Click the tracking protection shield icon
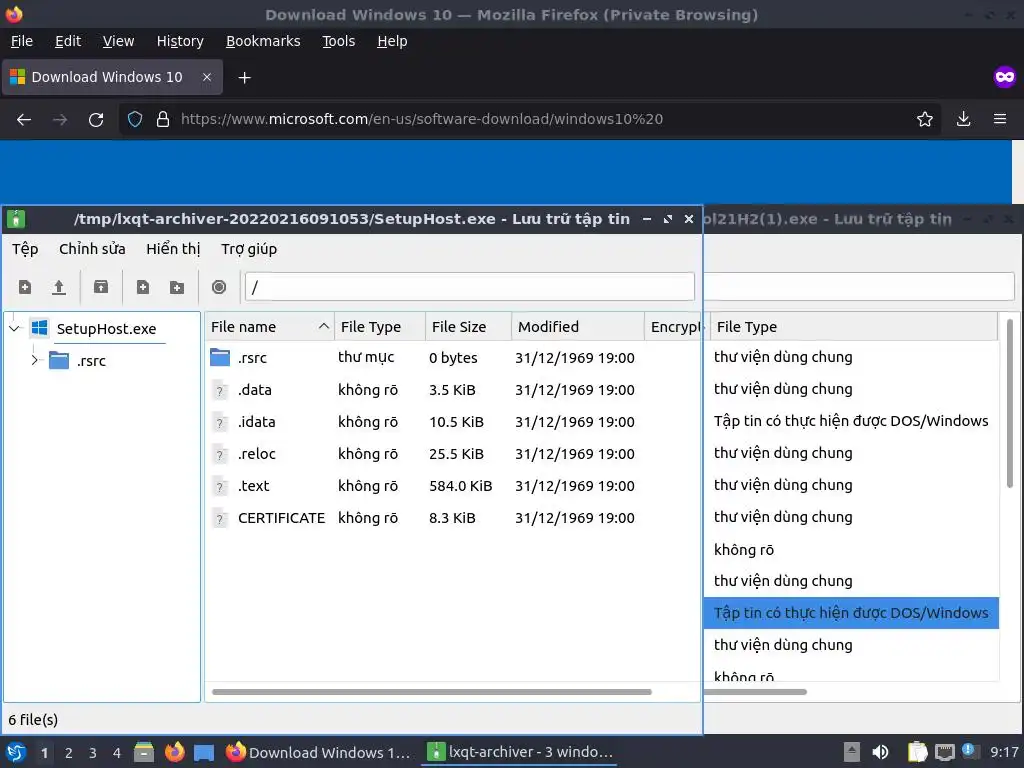1024x768 pixels. [x=135, y=120]
